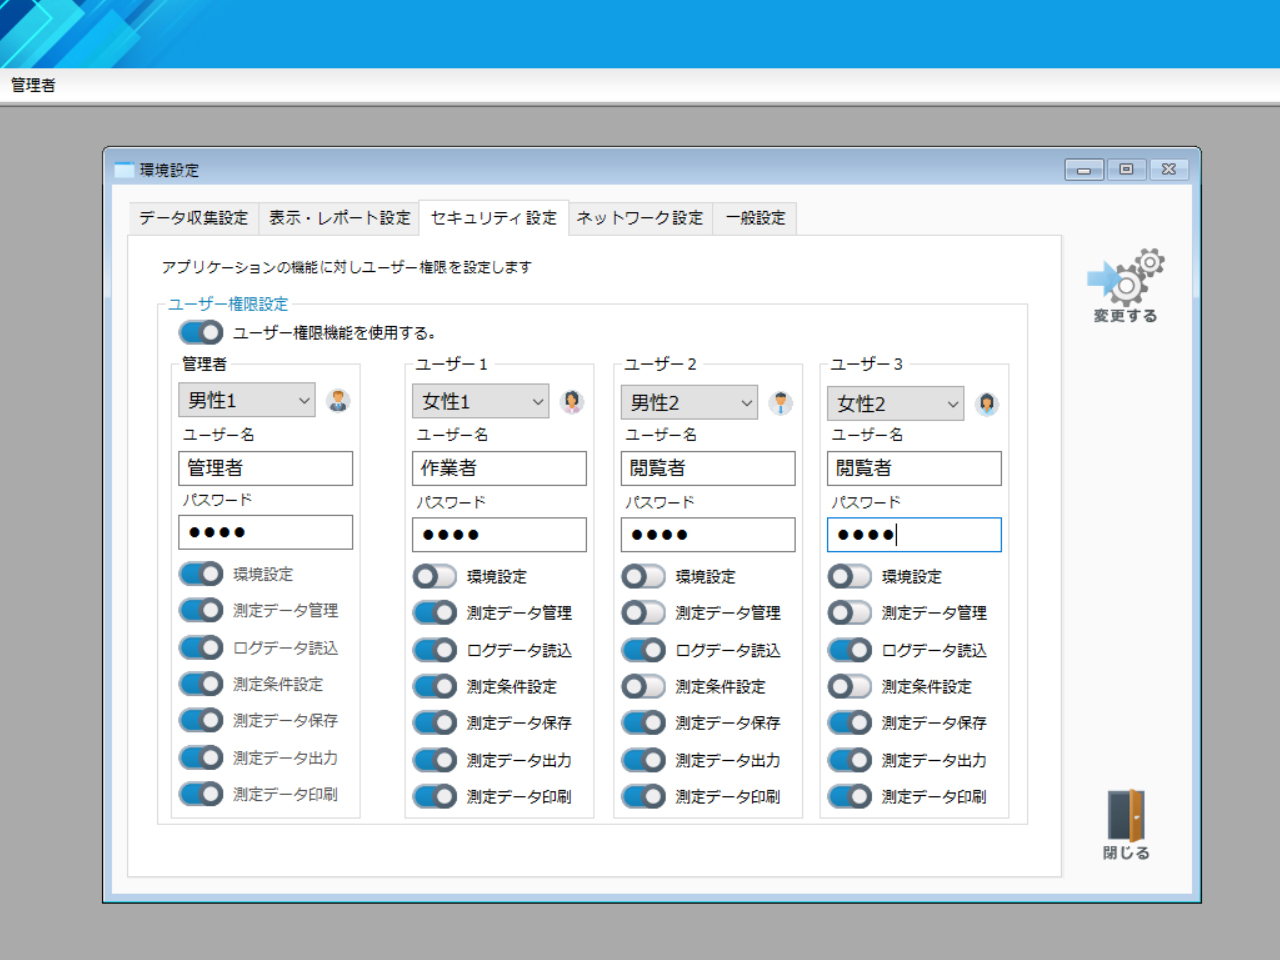This screenshot has height=960, width=1280.
Task: Switch to the データ収集設定 tab
Action: 193,218
